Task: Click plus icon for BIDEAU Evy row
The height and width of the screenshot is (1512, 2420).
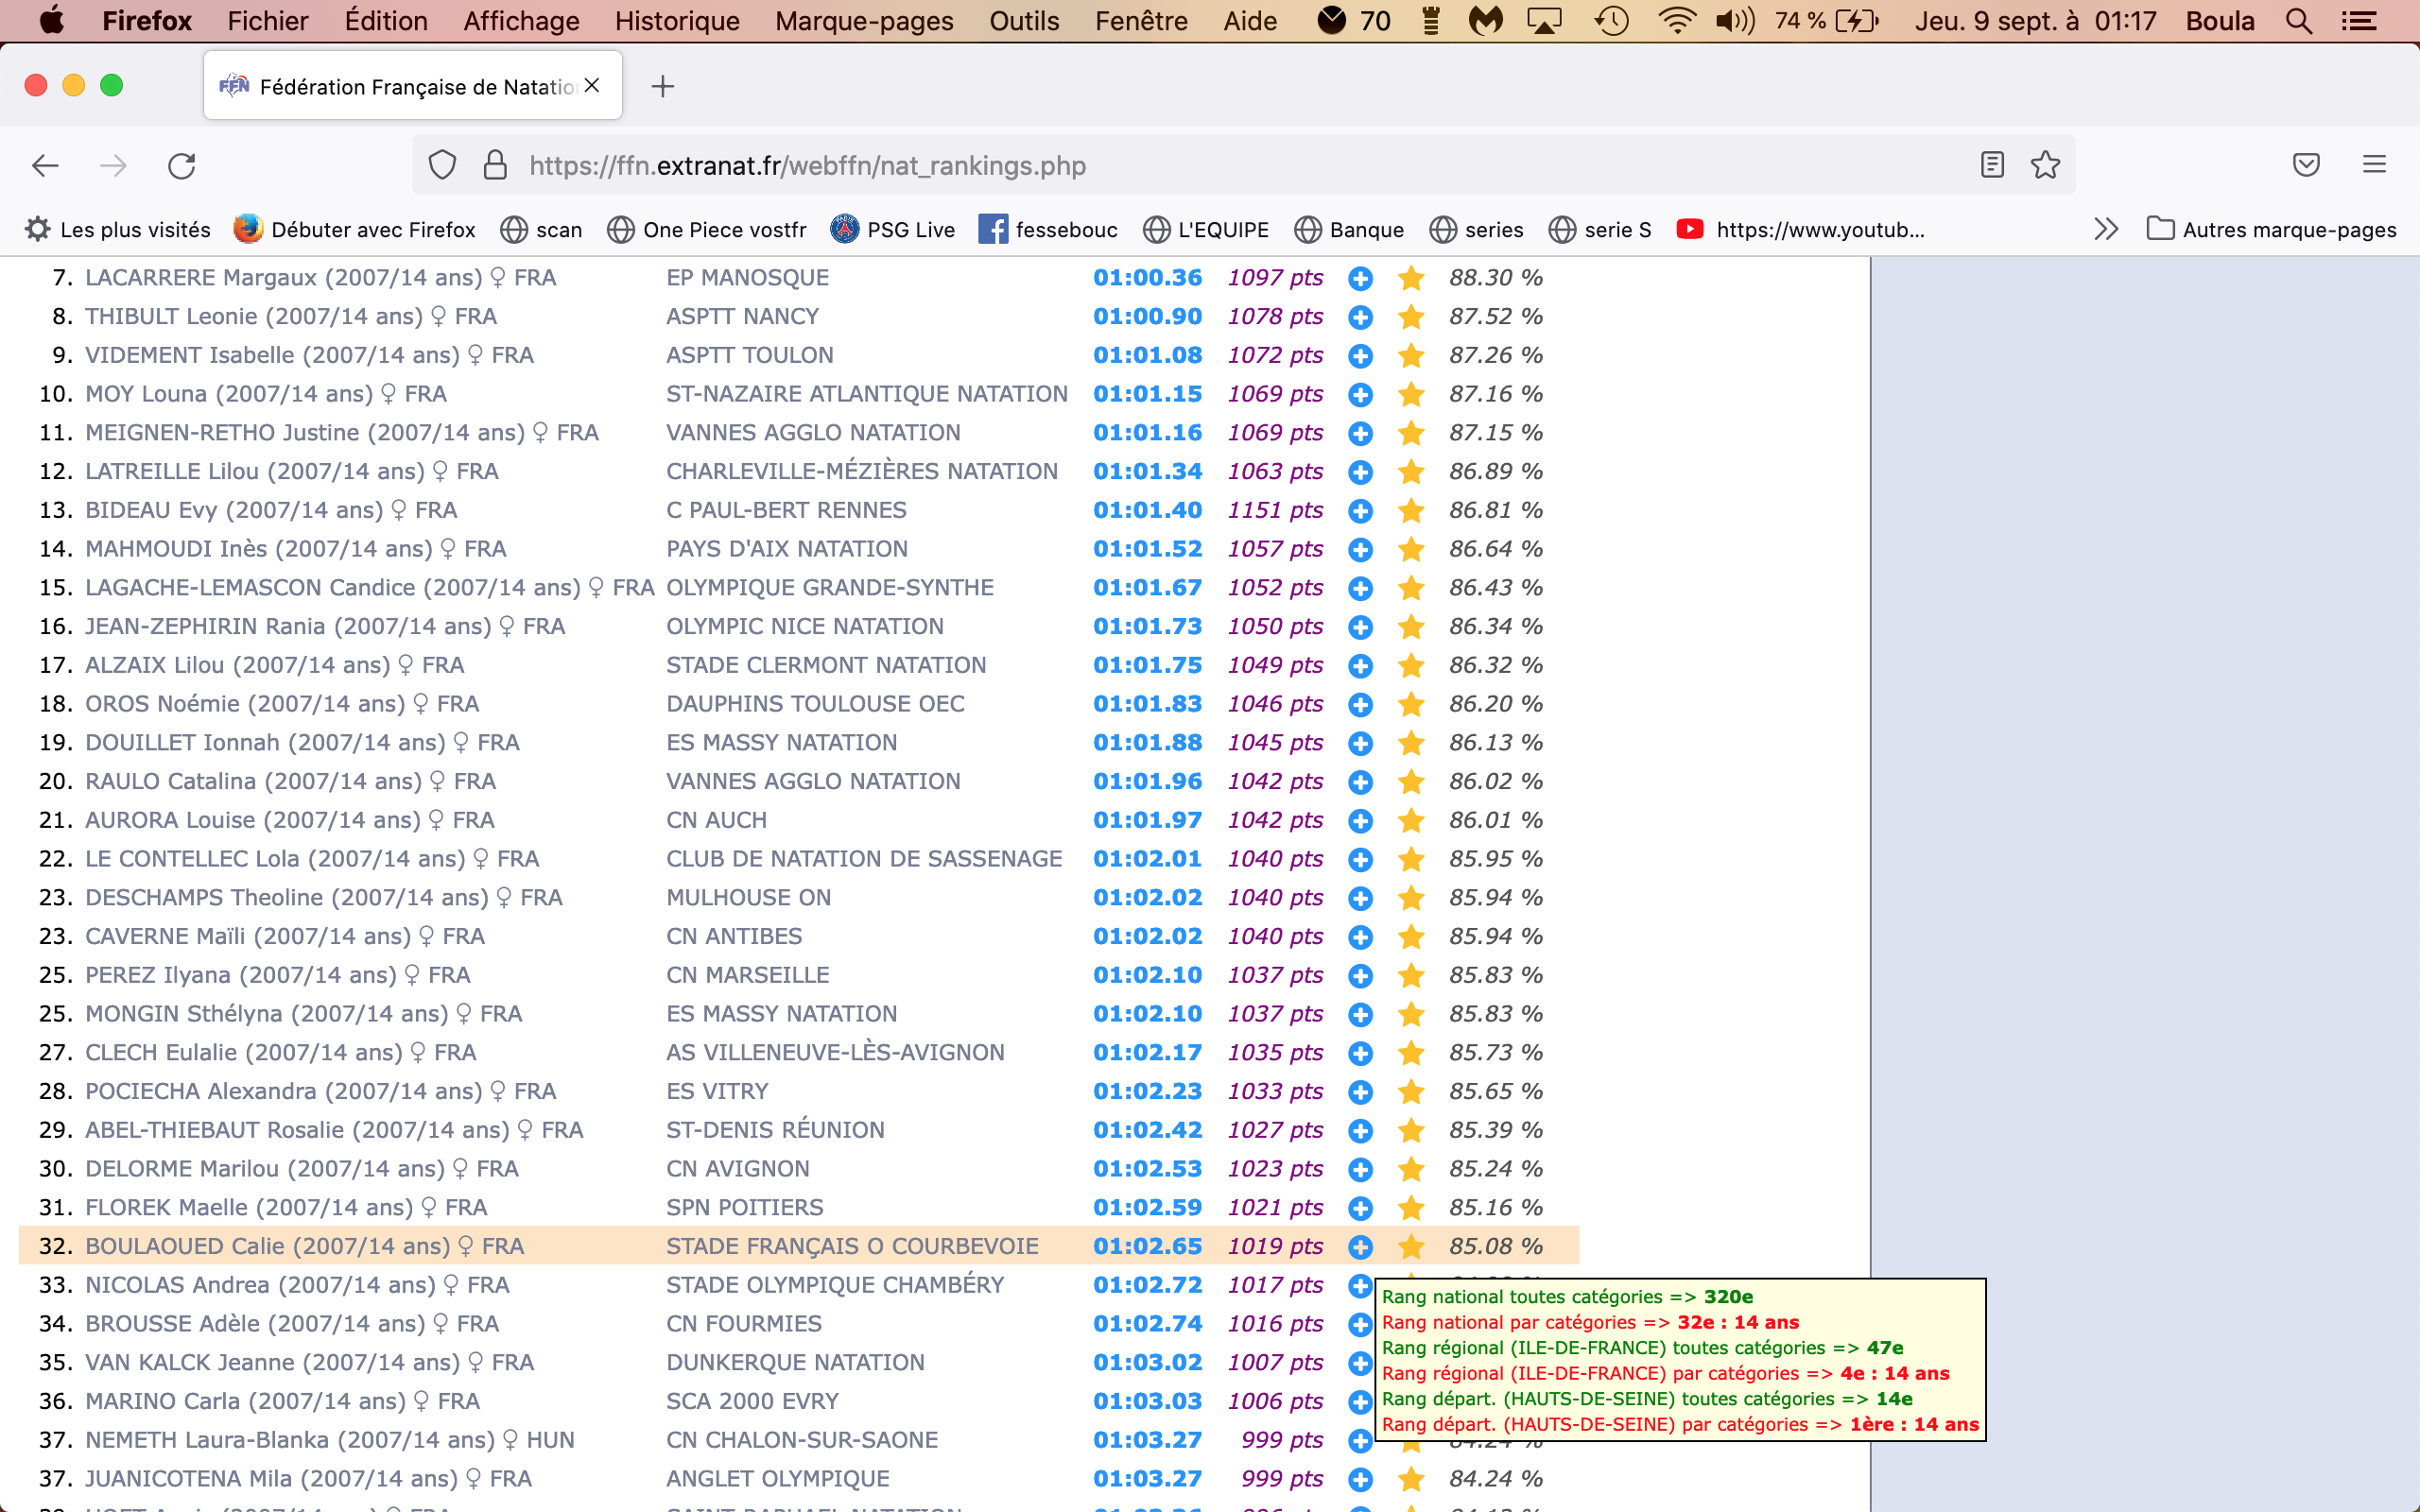Action: pos(1360,511)
